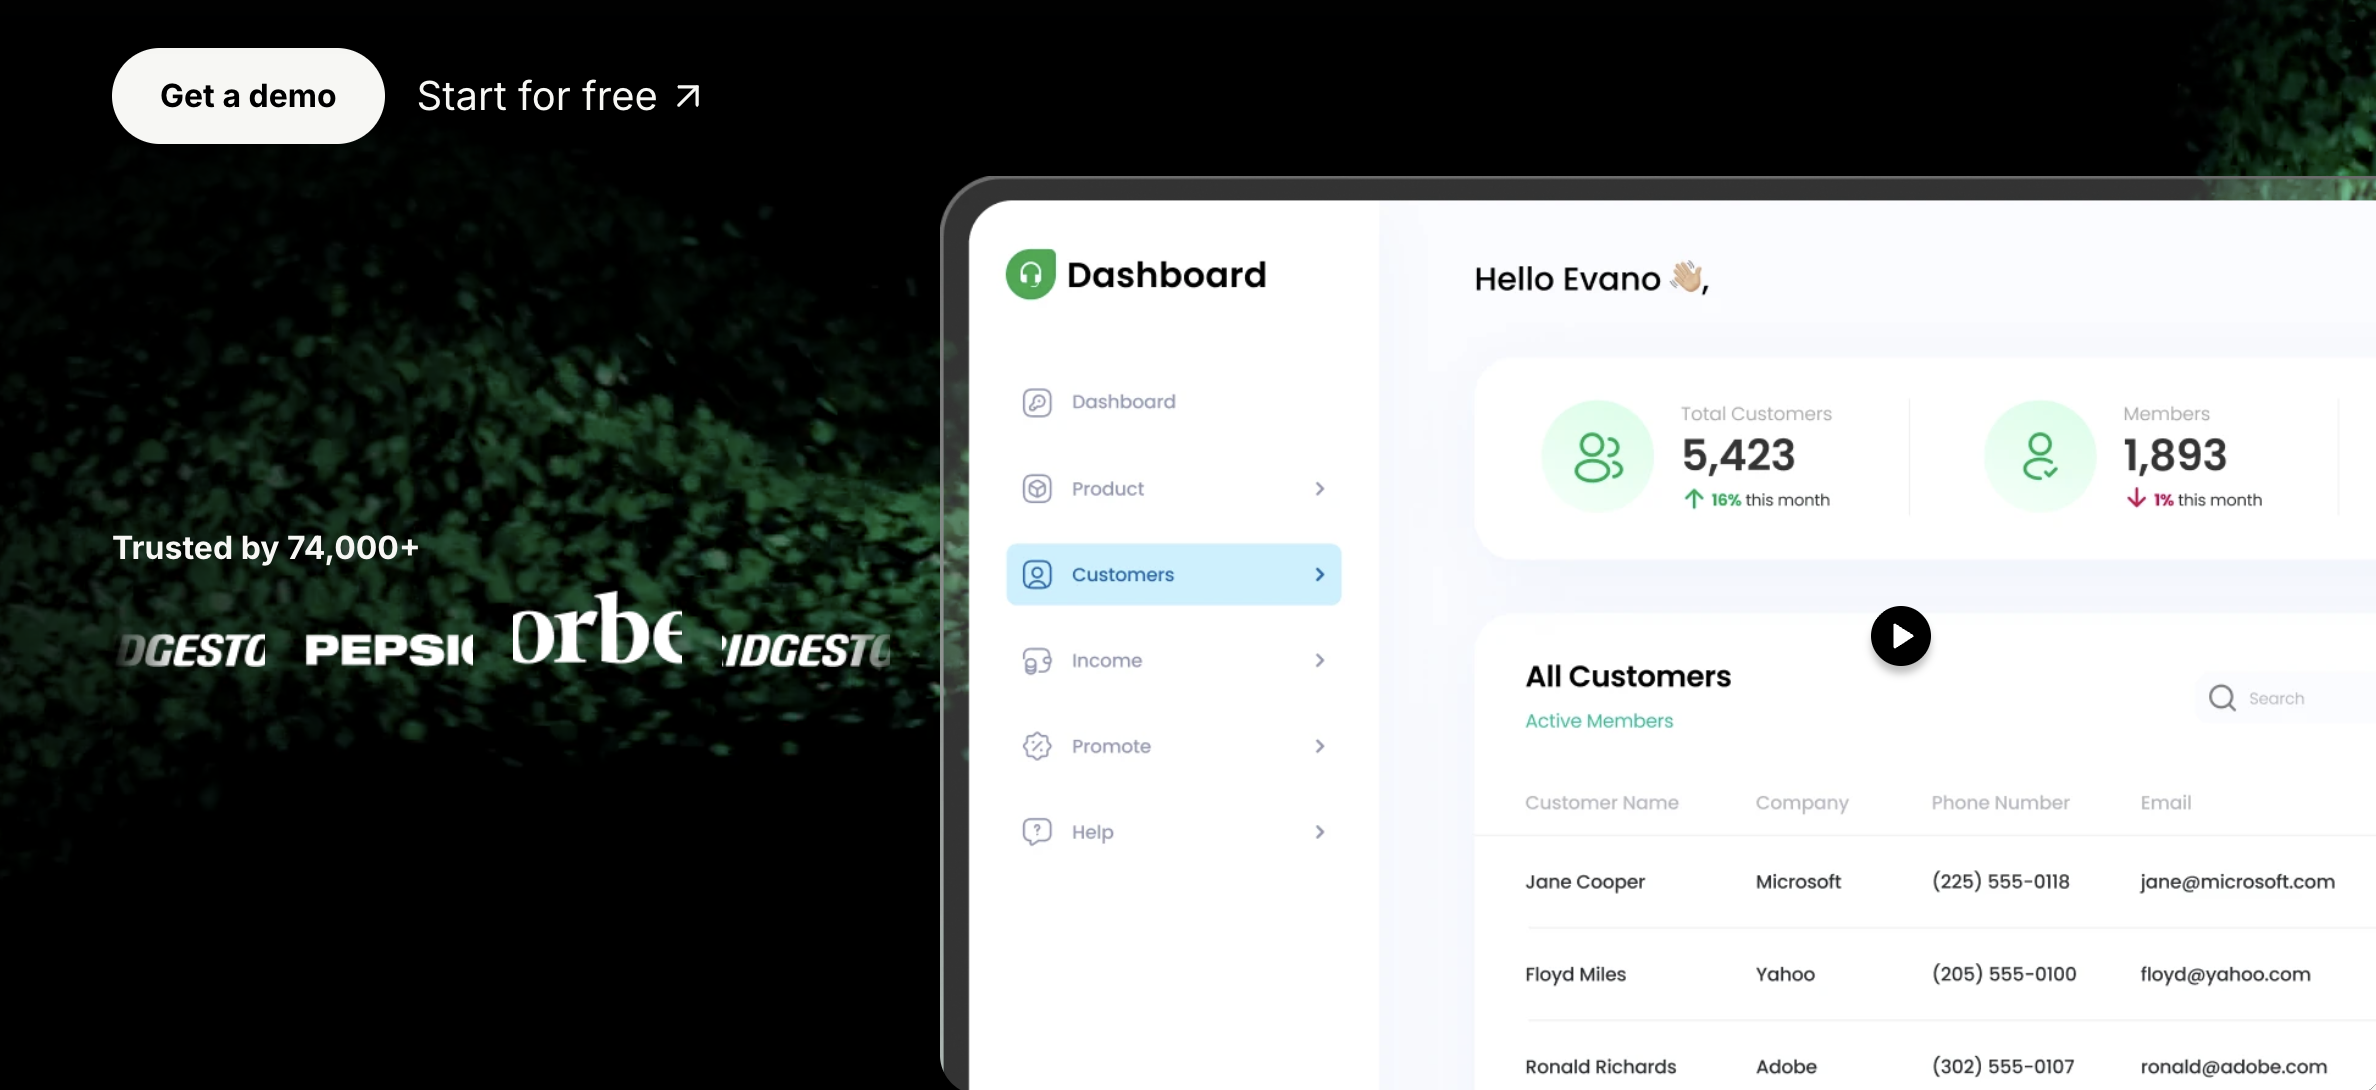Click the Help question bubble icon

point(1037,832)
